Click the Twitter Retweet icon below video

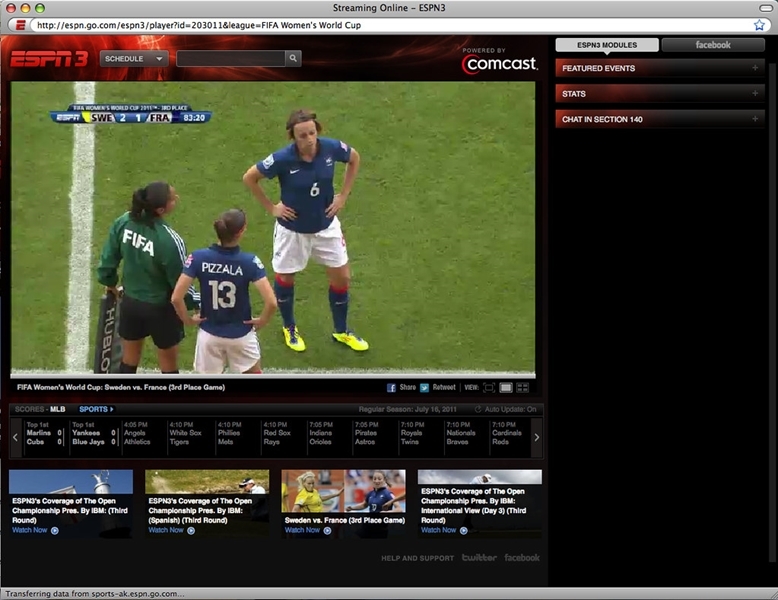[425, 387]
